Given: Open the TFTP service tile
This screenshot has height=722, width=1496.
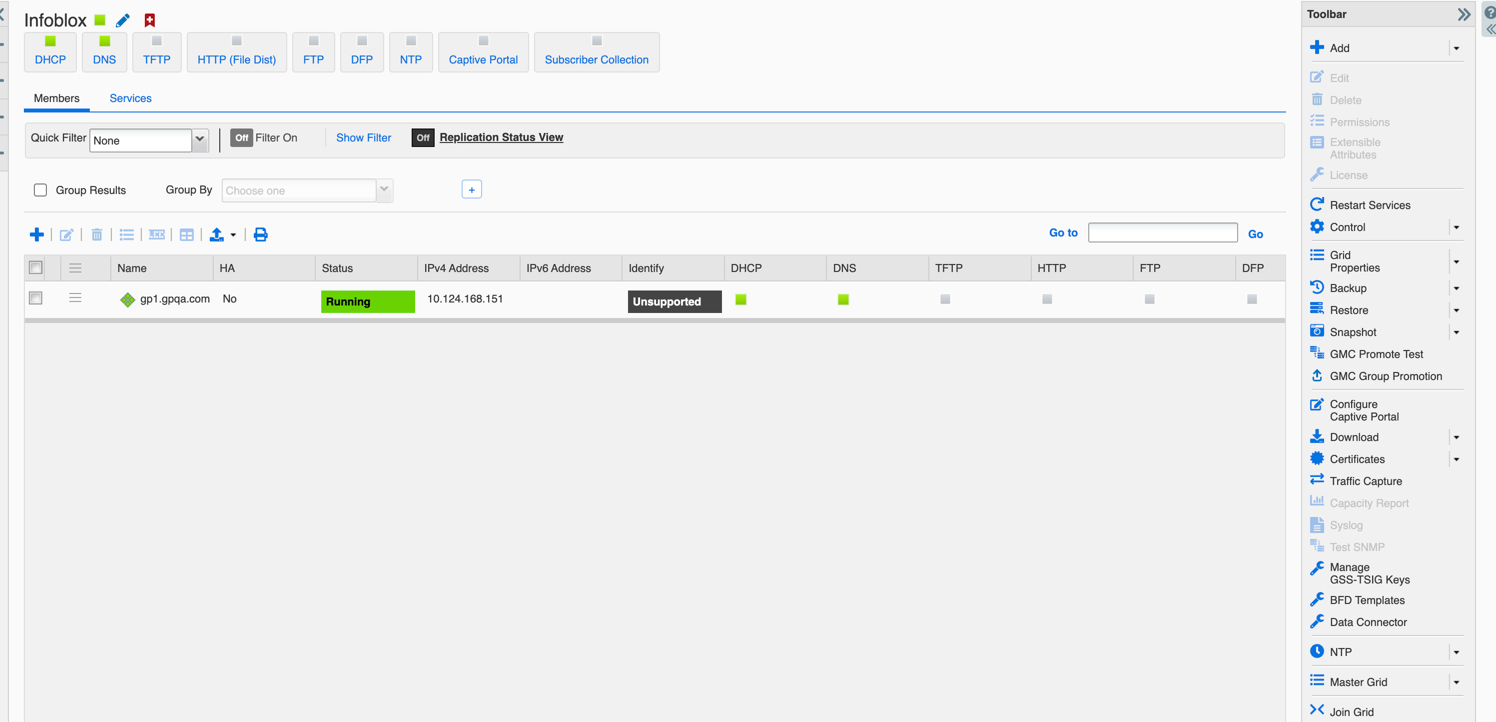Looking at the screenshot, I should coord(157,52).
